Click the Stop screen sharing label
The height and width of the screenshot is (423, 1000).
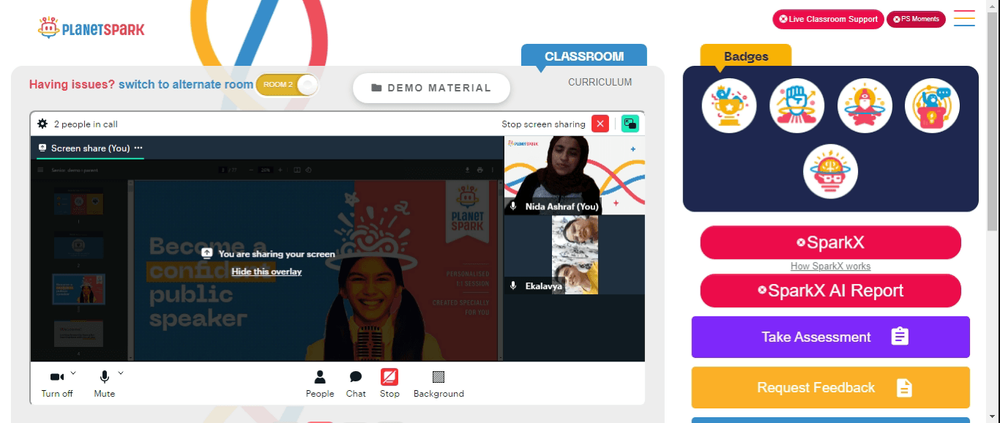tap(543, 124)
